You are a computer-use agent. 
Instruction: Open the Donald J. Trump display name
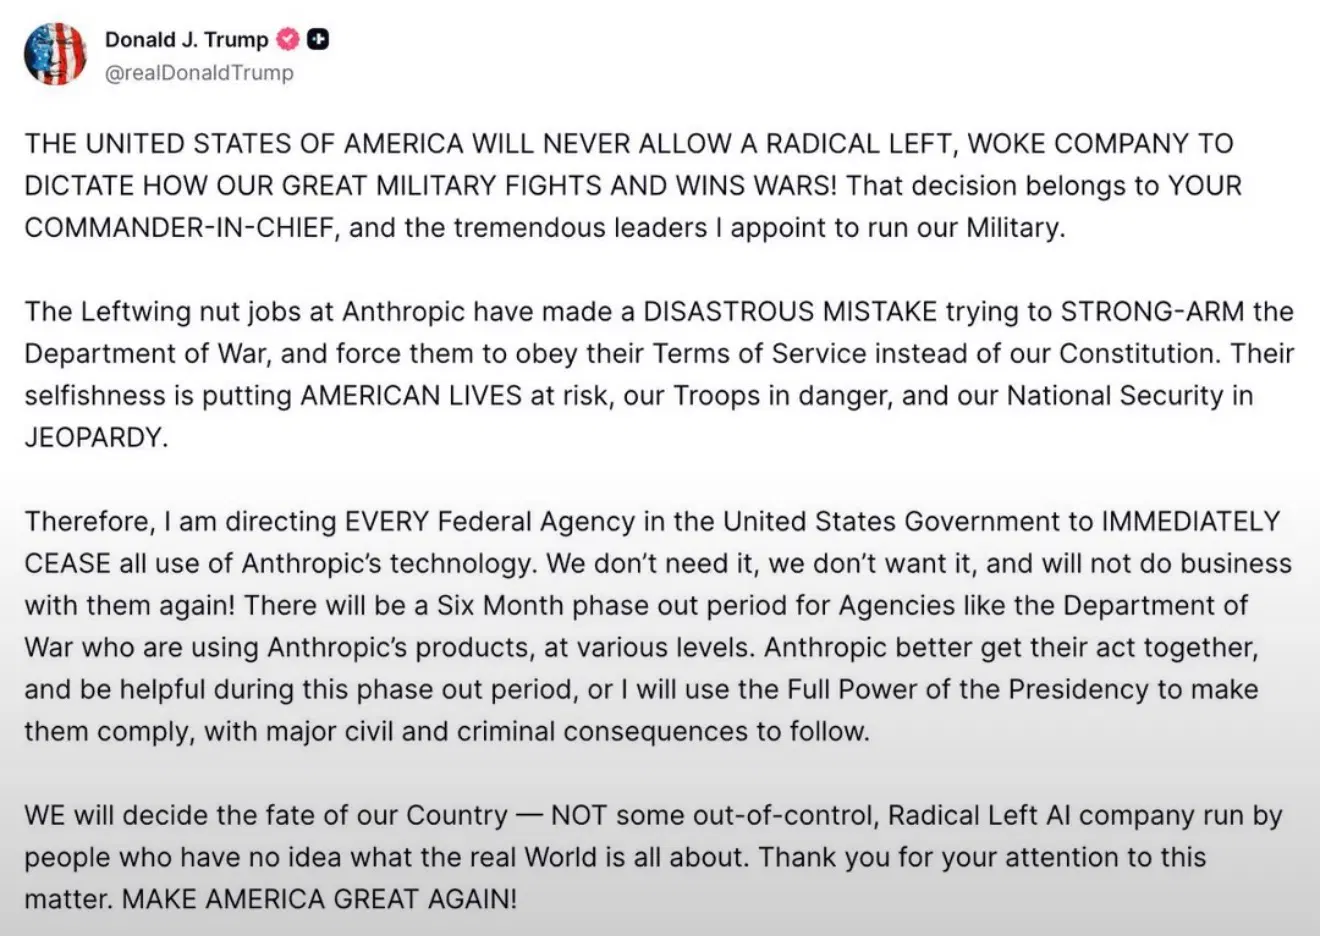[186, 40]
